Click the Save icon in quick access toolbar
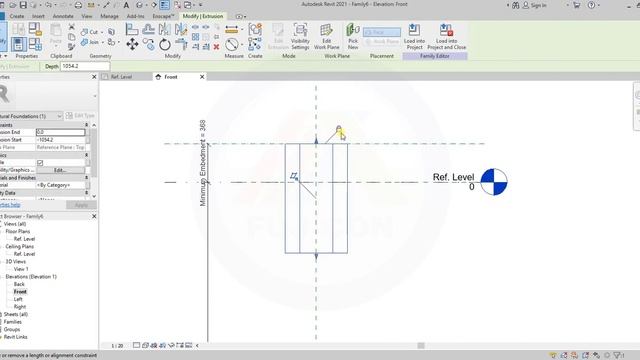Viewport: 640px width, 360px height. 23,5
